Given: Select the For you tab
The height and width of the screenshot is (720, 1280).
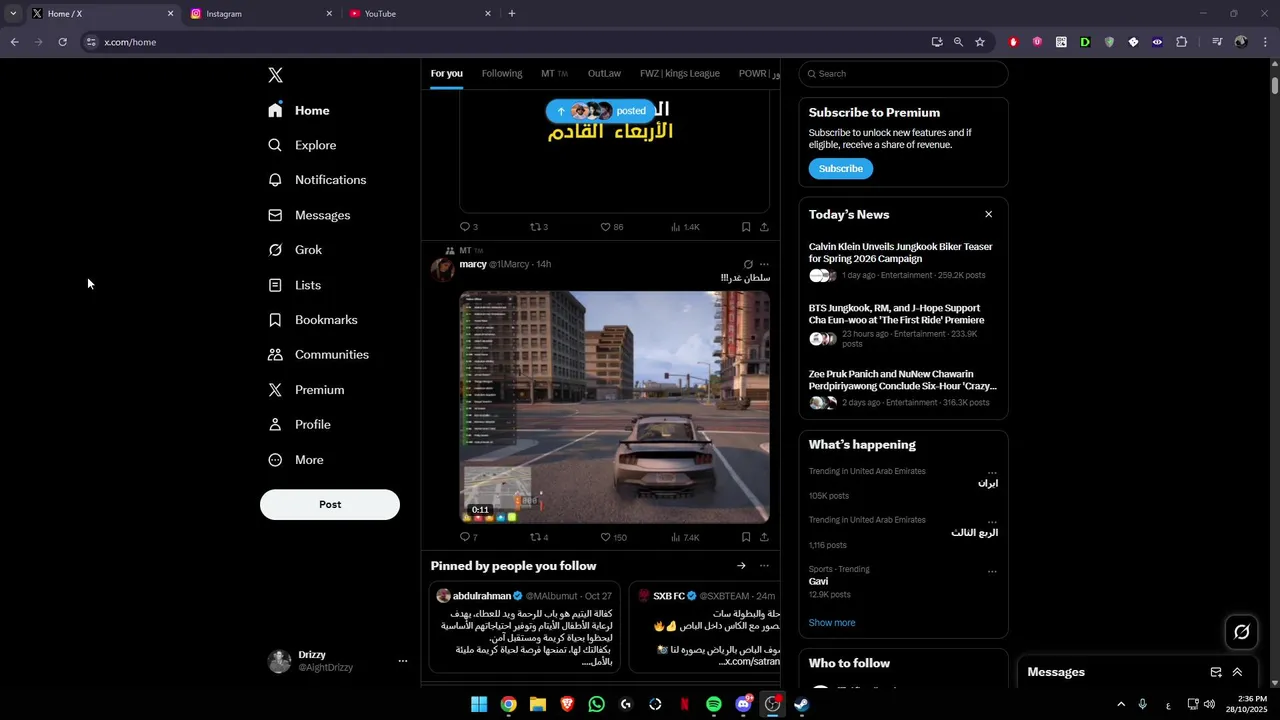Looking at the screenshot, I should coord(447,73).
